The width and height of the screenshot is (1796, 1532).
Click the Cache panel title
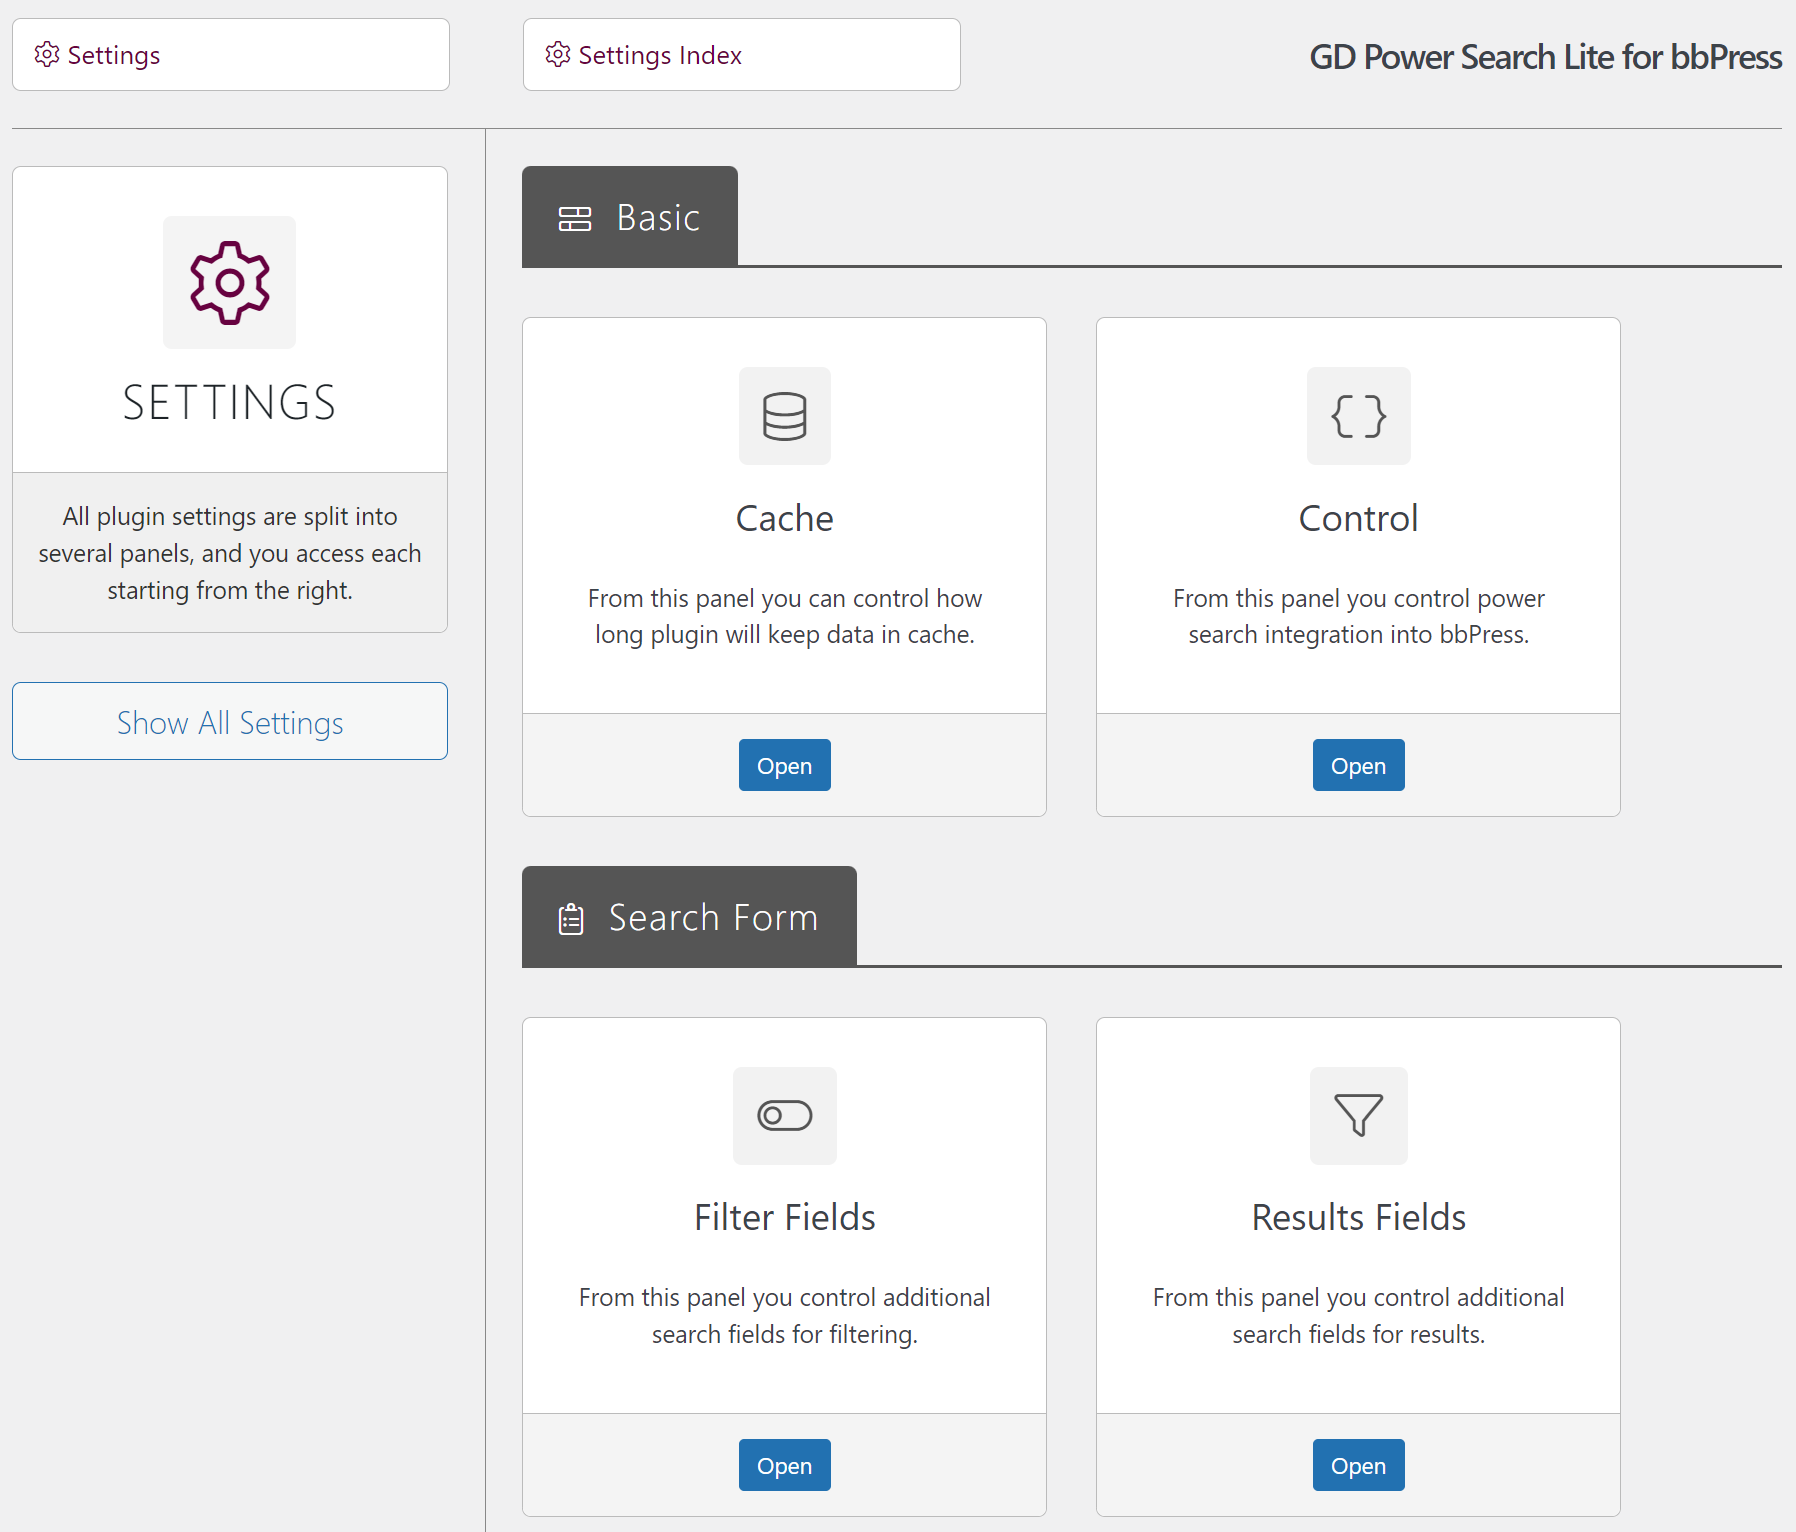click(x=784, y=518)
